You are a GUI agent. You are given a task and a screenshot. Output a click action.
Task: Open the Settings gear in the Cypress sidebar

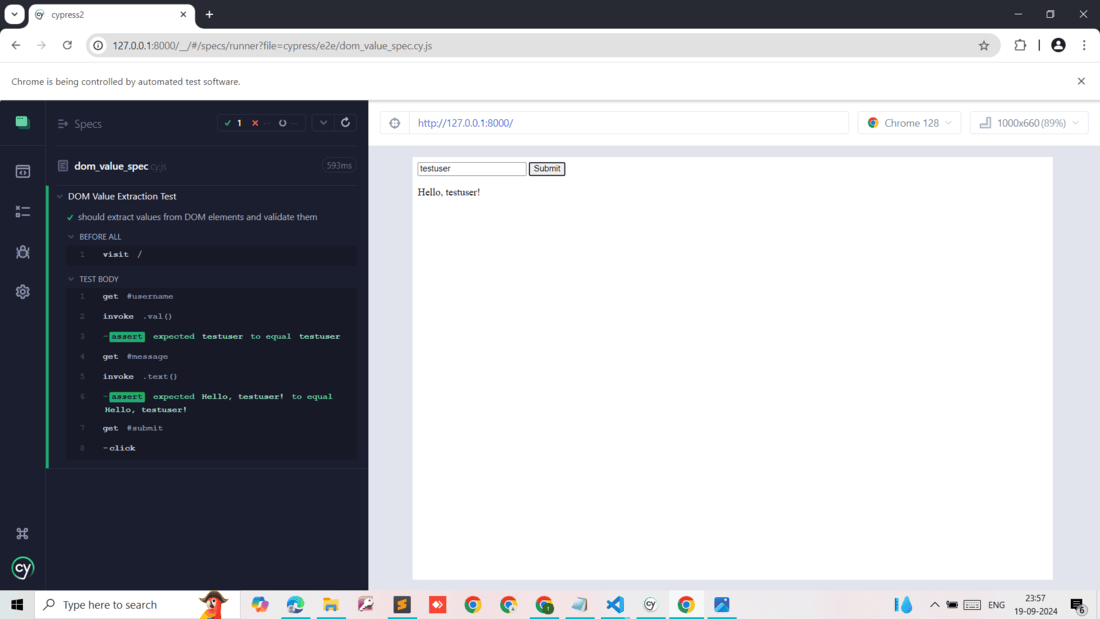22,292
